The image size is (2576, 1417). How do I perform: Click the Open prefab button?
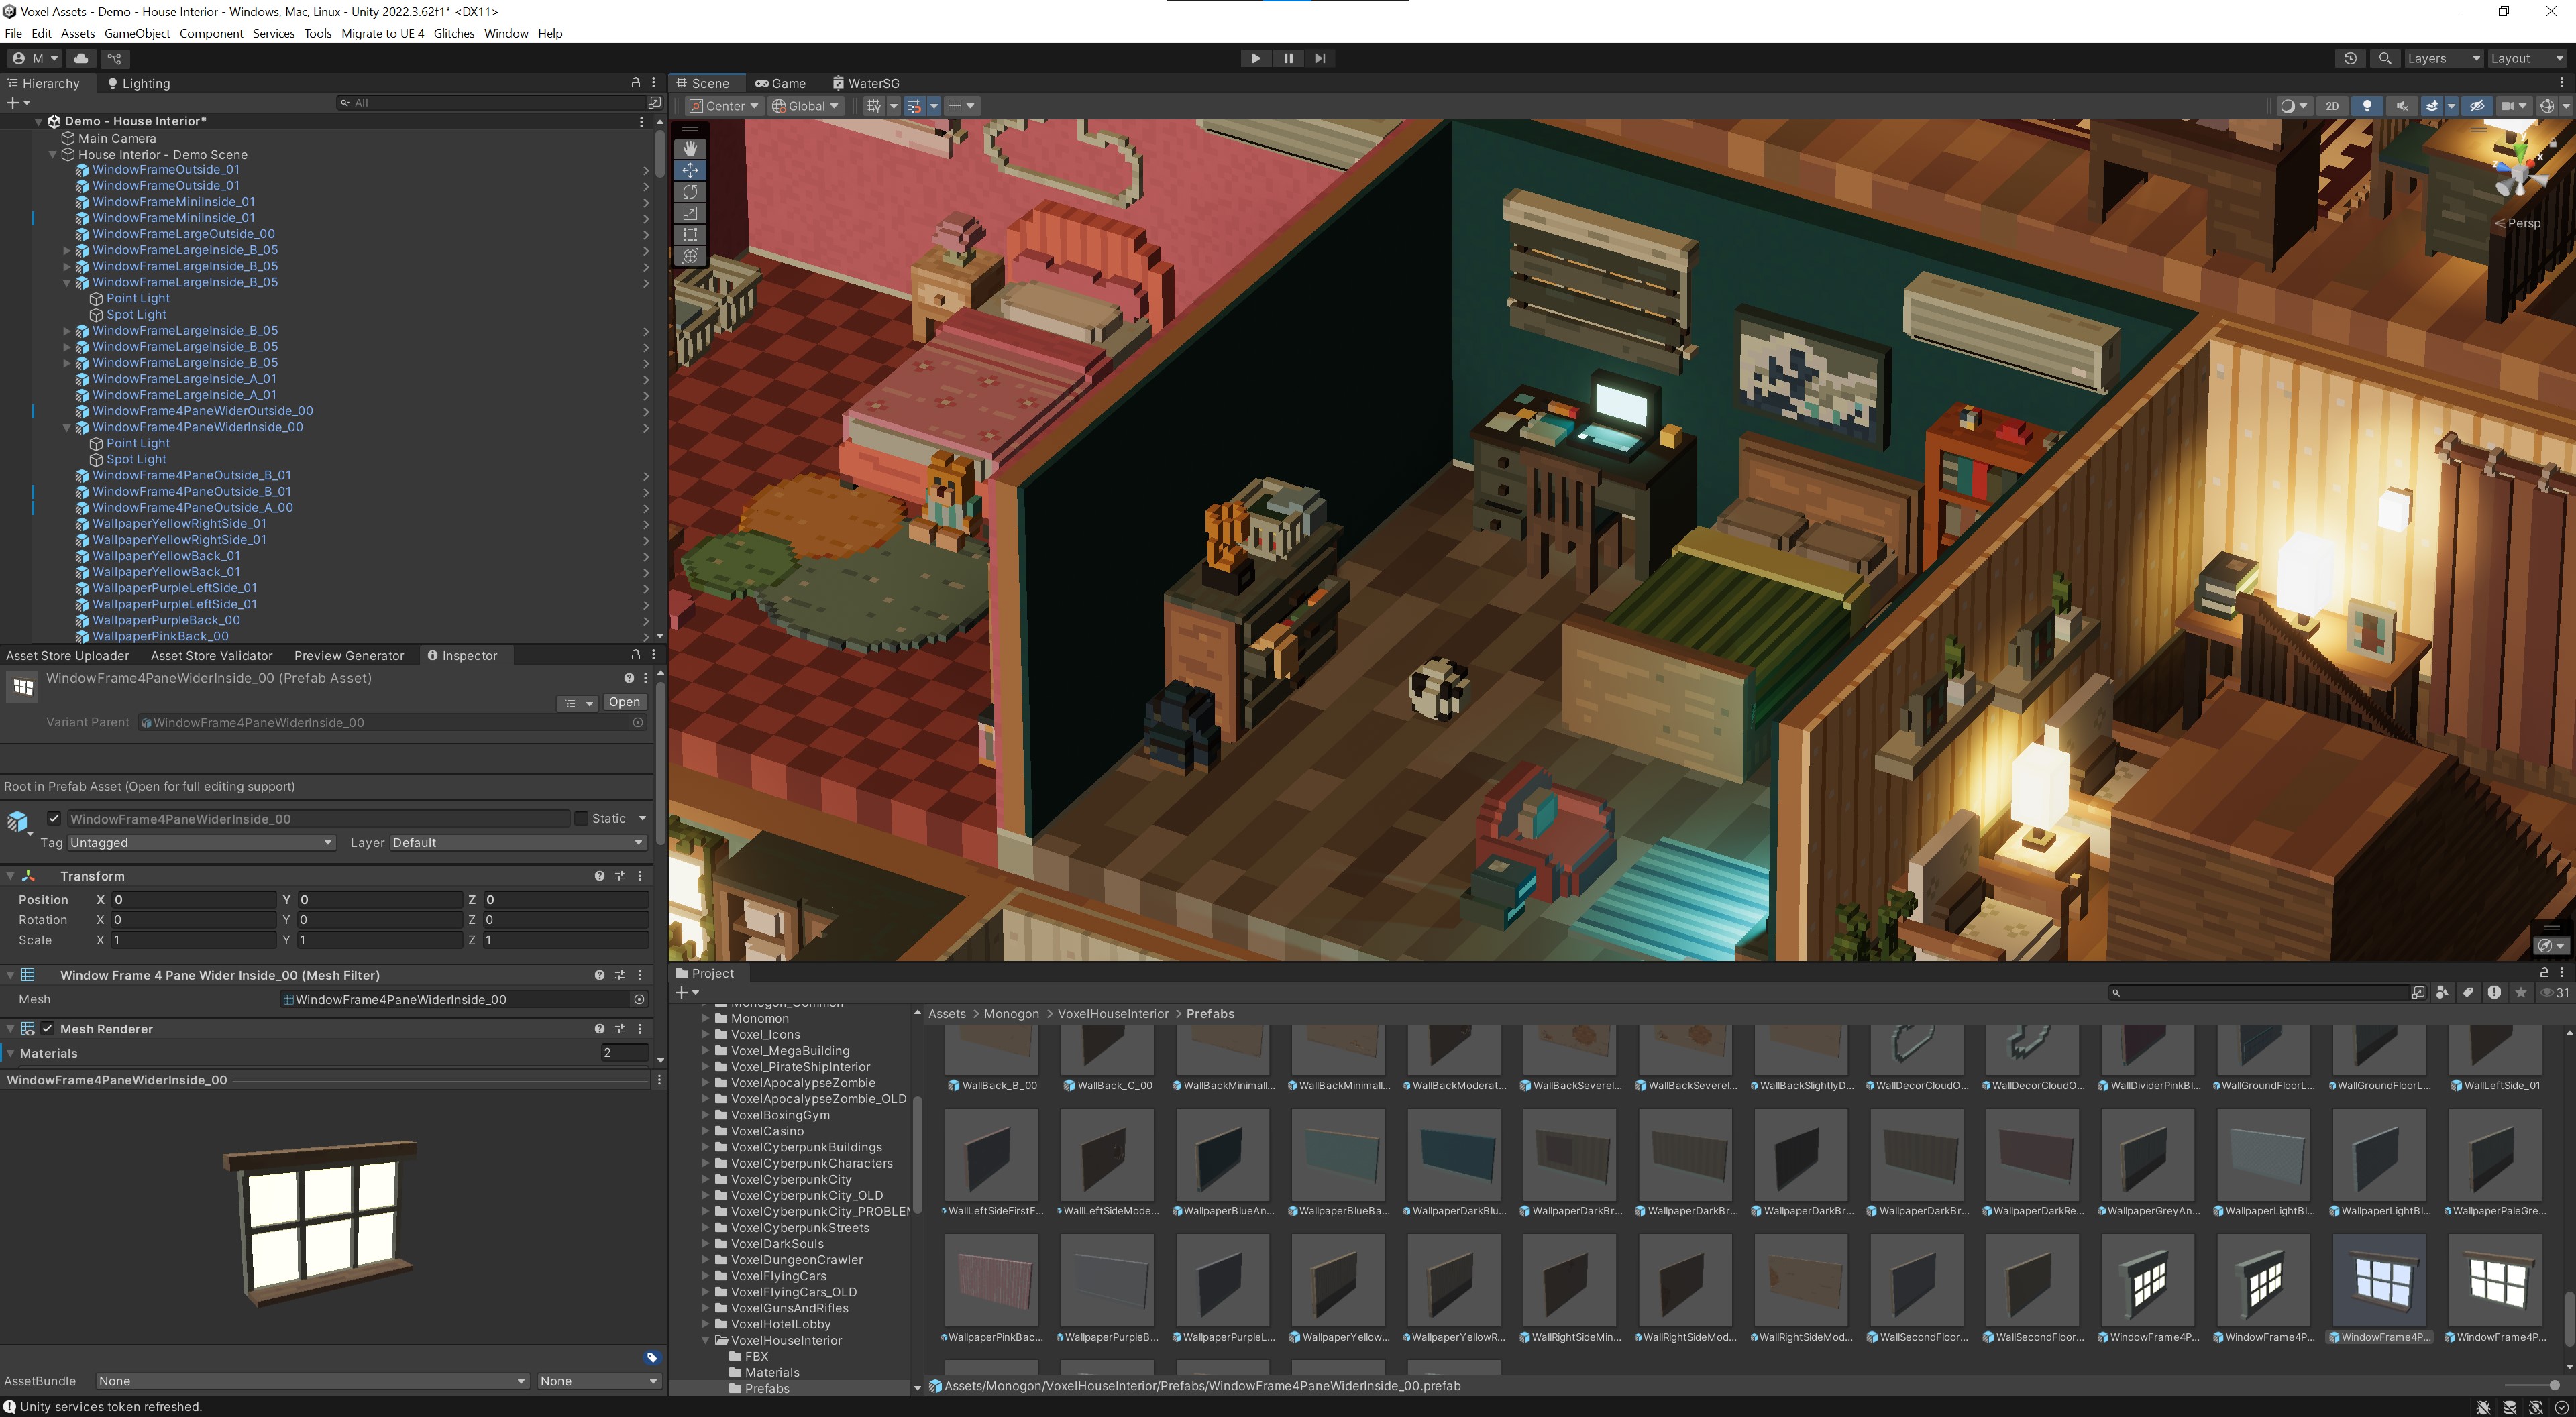coord(624,702)
